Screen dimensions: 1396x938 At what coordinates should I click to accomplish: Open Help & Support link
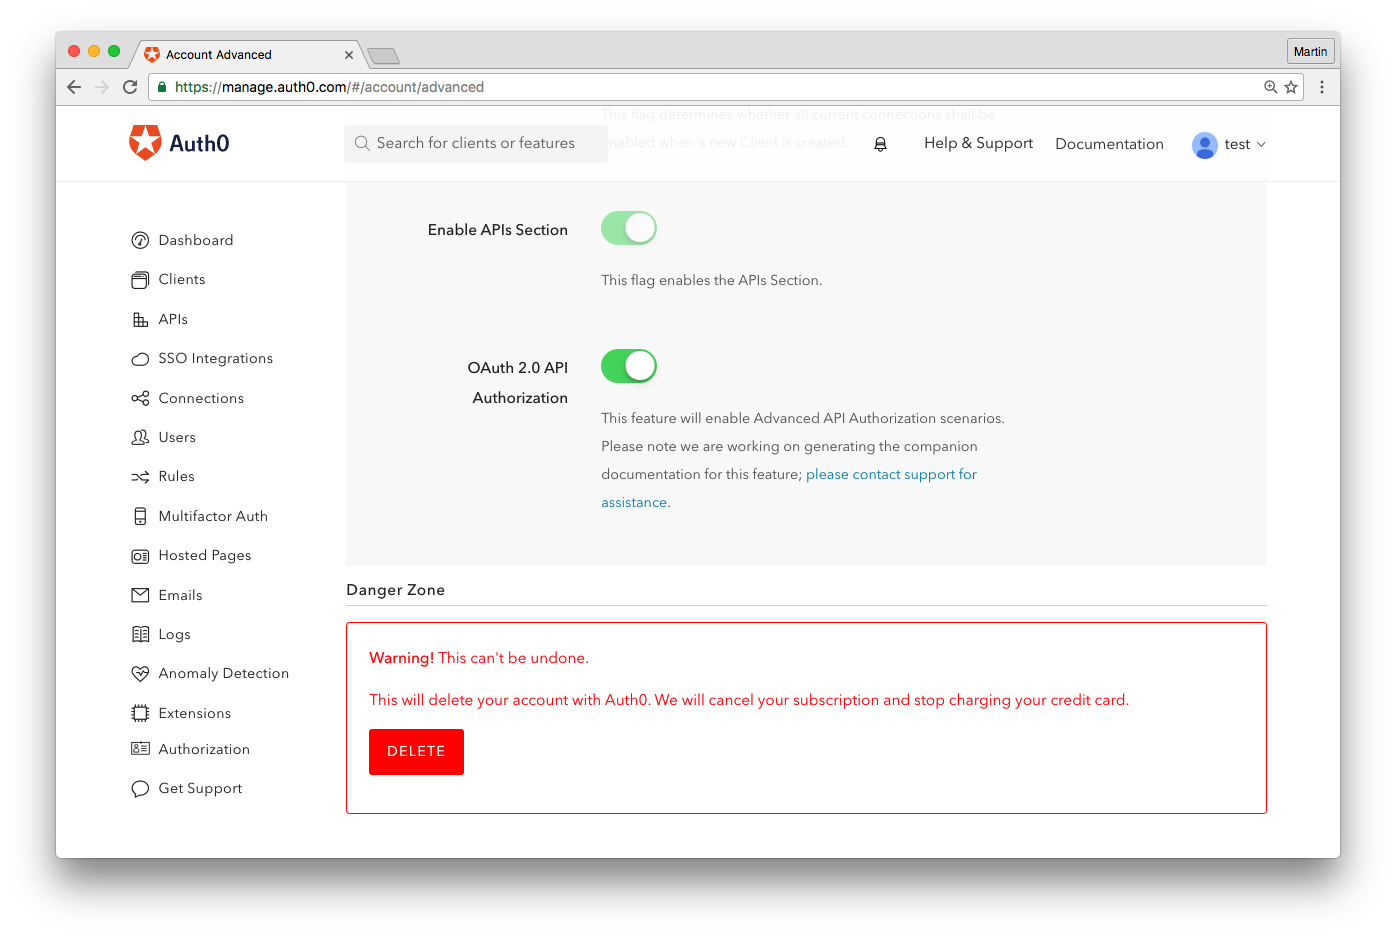(978, 143)
